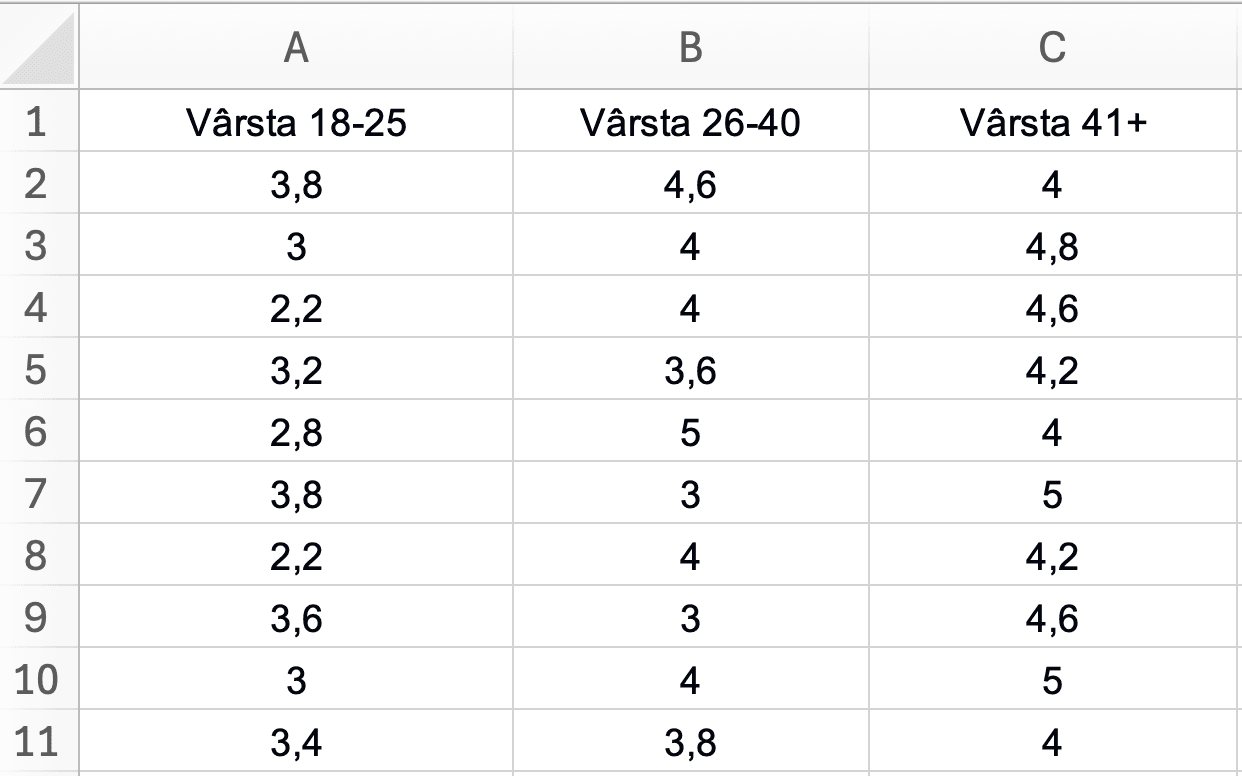Image resolution: width=1242 pixels, height=776 pixels.
Task: Select cell B5 containing 3,6
Action: (690, 370)
